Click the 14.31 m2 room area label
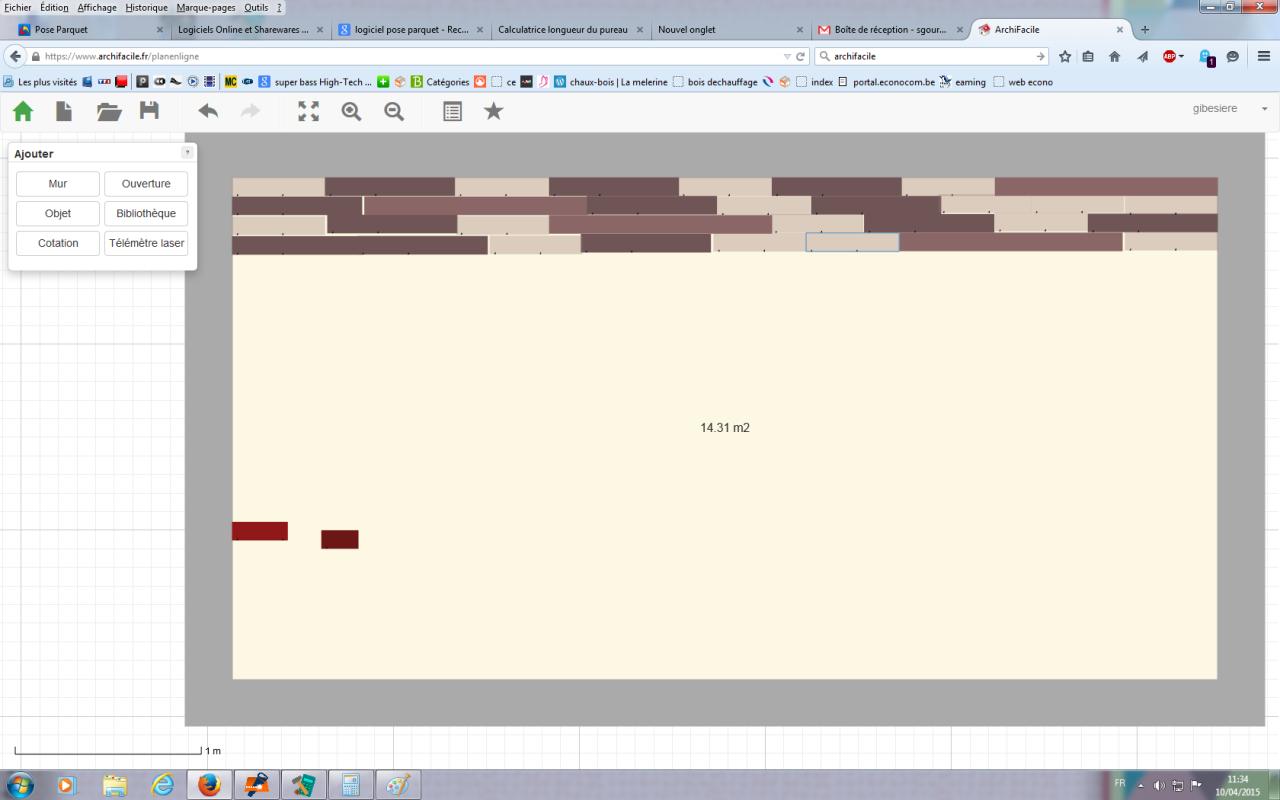 click(725, 428)
